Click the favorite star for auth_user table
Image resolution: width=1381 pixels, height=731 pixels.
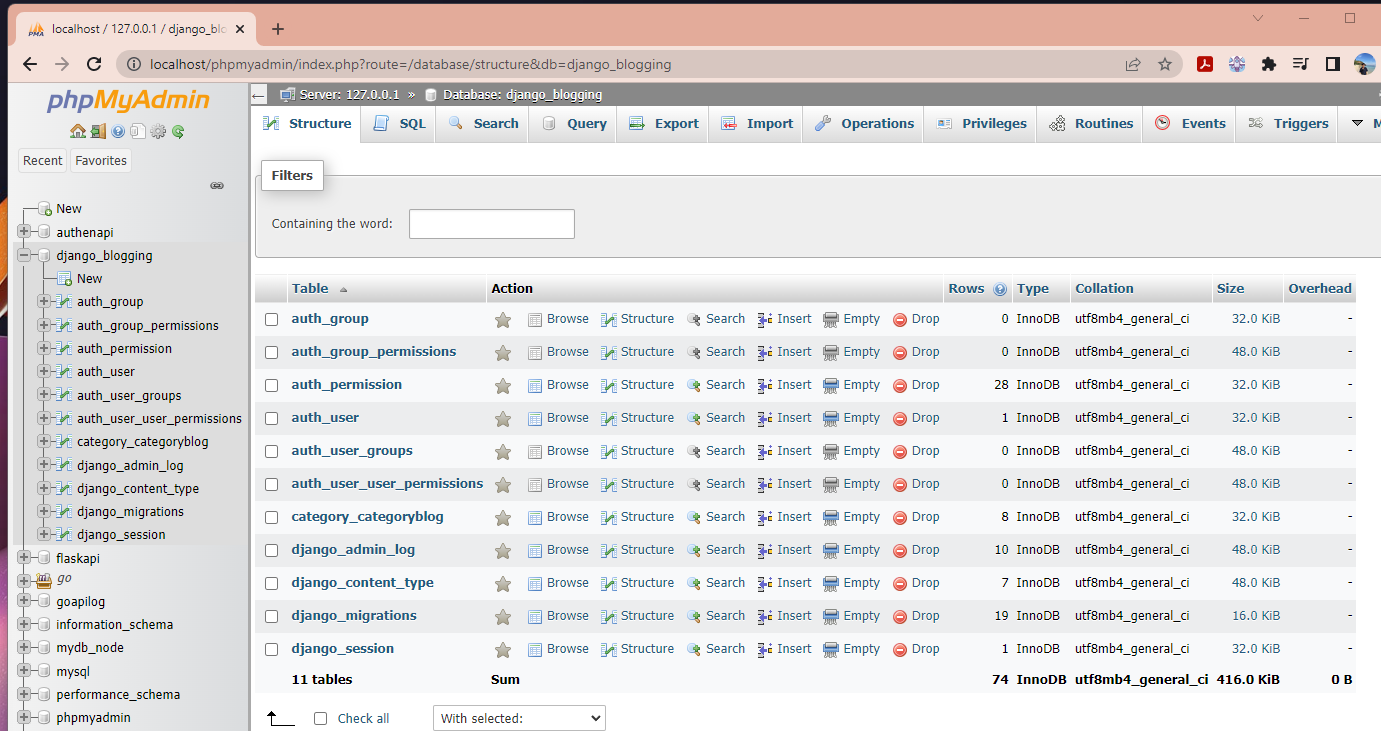[x=503, y=418]
